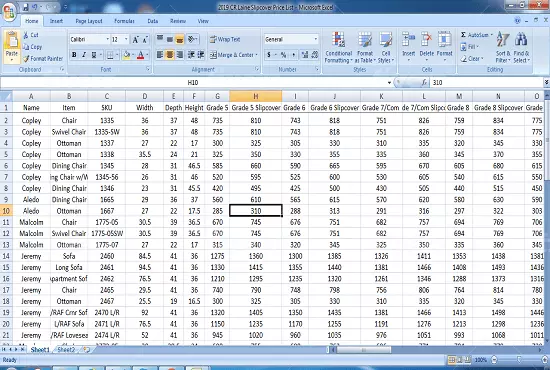Open Conditional Formatting menu

point(338,47)
